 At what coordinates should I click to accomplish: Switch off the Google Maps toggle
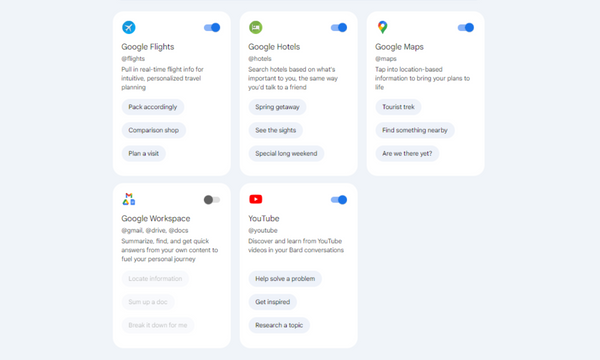466,28
